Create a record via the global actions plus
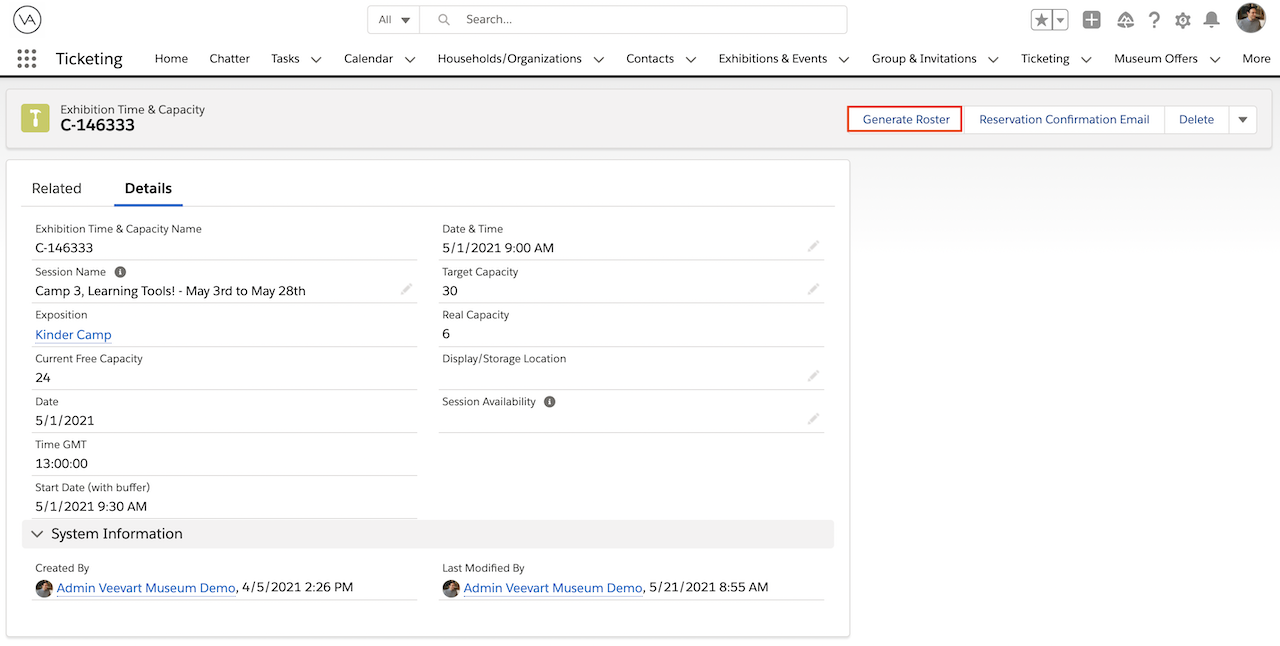Image resolution: width=1280 pixels, height=646 pixels. coord(1091,19)
